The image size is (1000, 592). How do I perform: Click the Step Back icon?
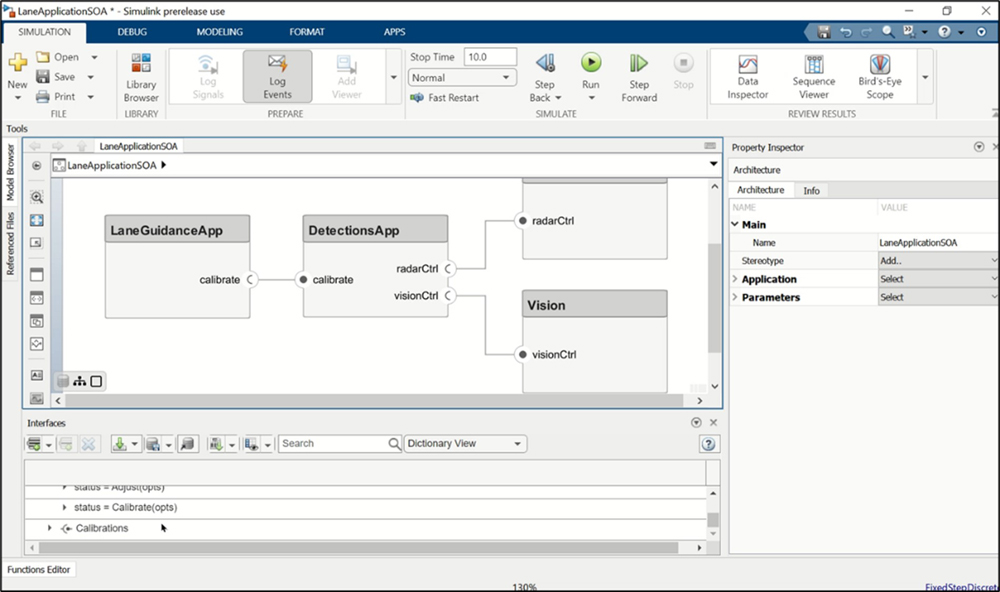click(545, 63)
